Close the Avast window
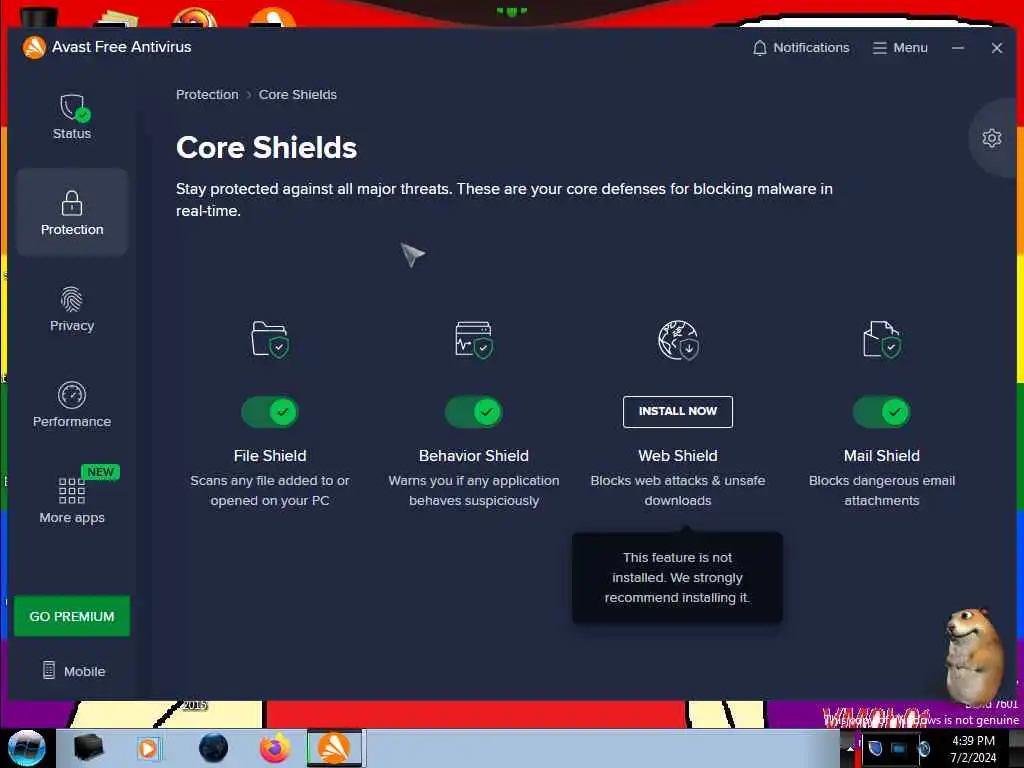The image size is (1024, 768). click(x=997, y=48)
